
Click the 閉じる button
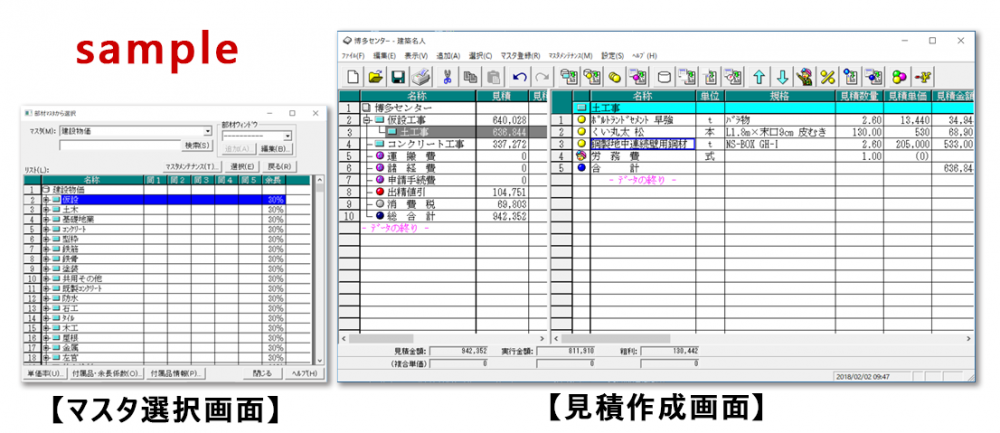pyautogui.click(x=263, y=373)
